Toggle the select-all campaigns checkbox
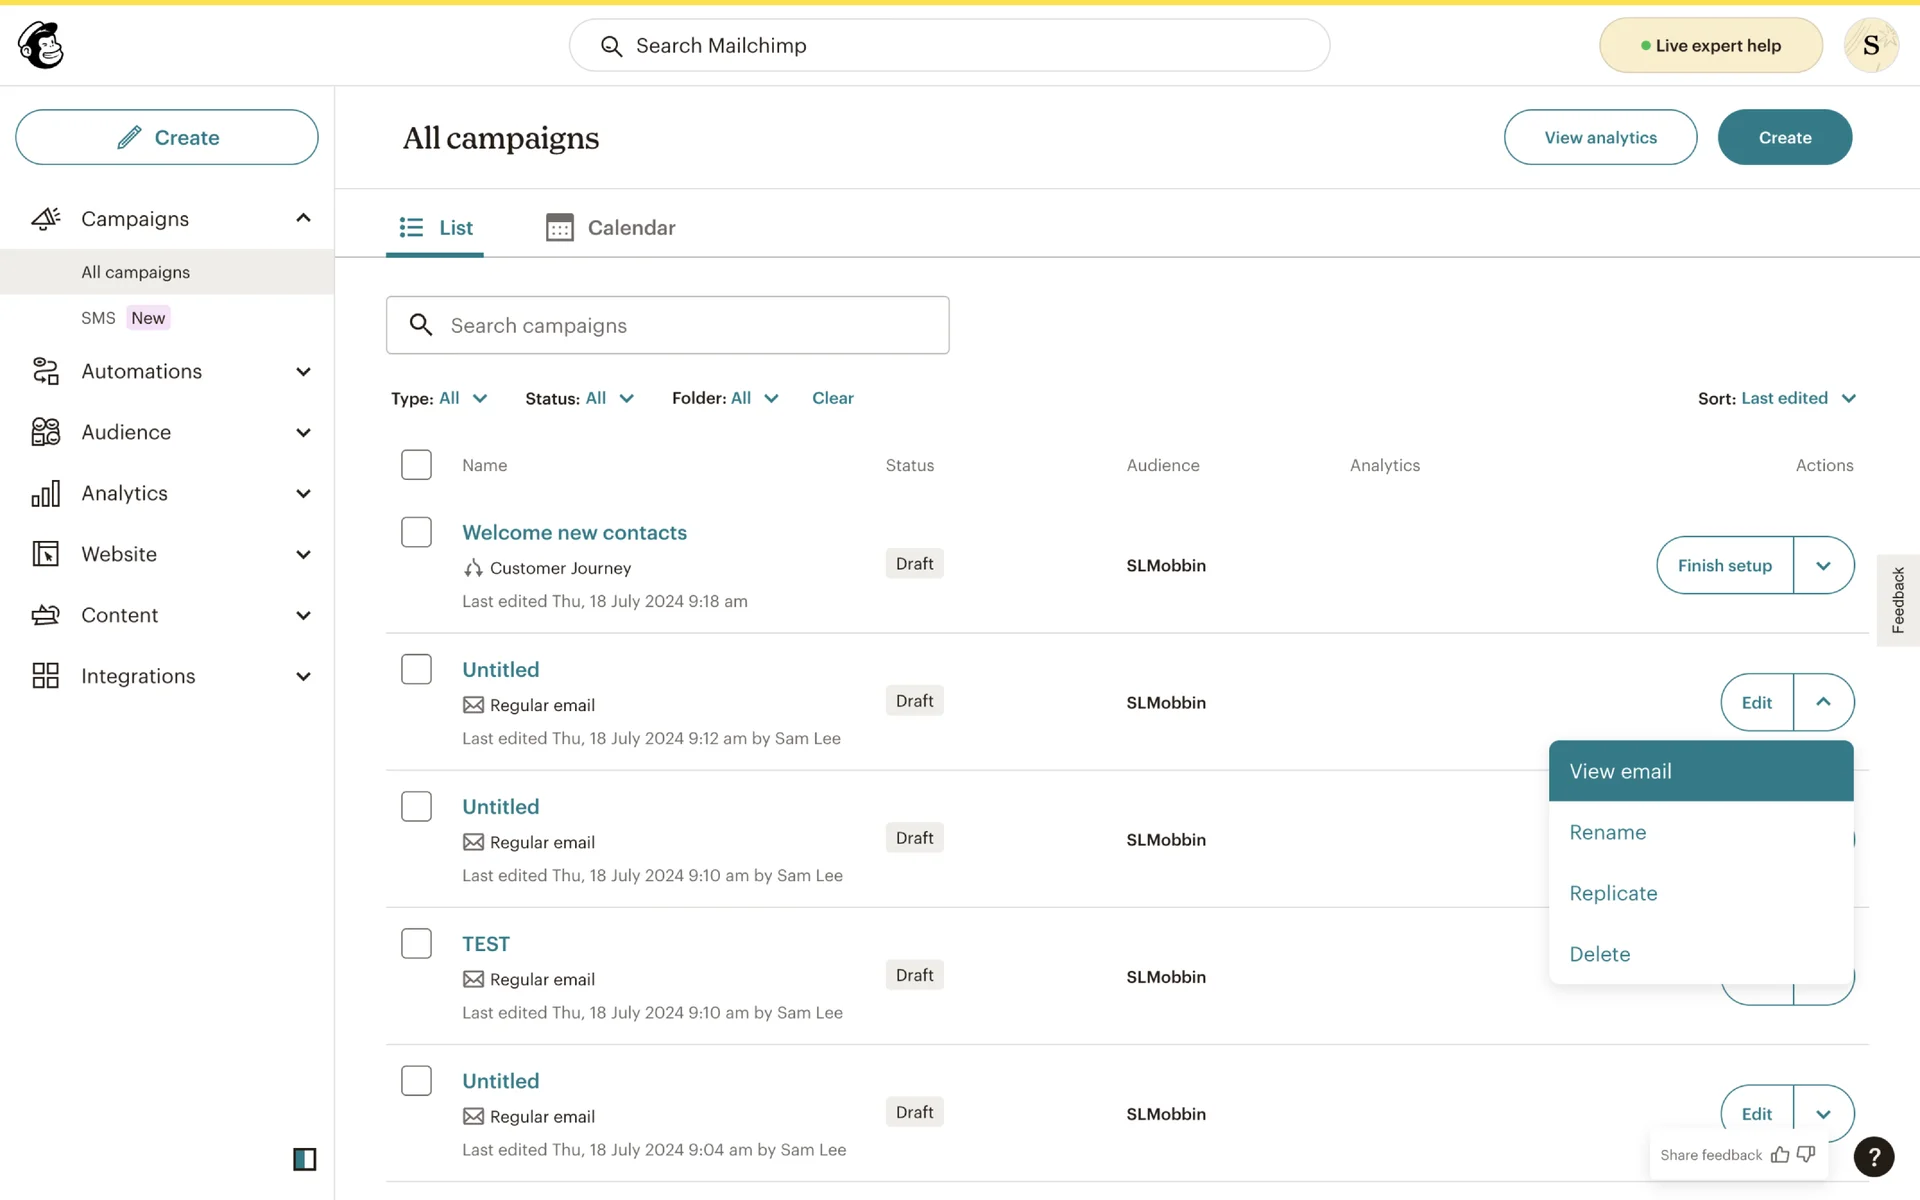 [416, 465]
